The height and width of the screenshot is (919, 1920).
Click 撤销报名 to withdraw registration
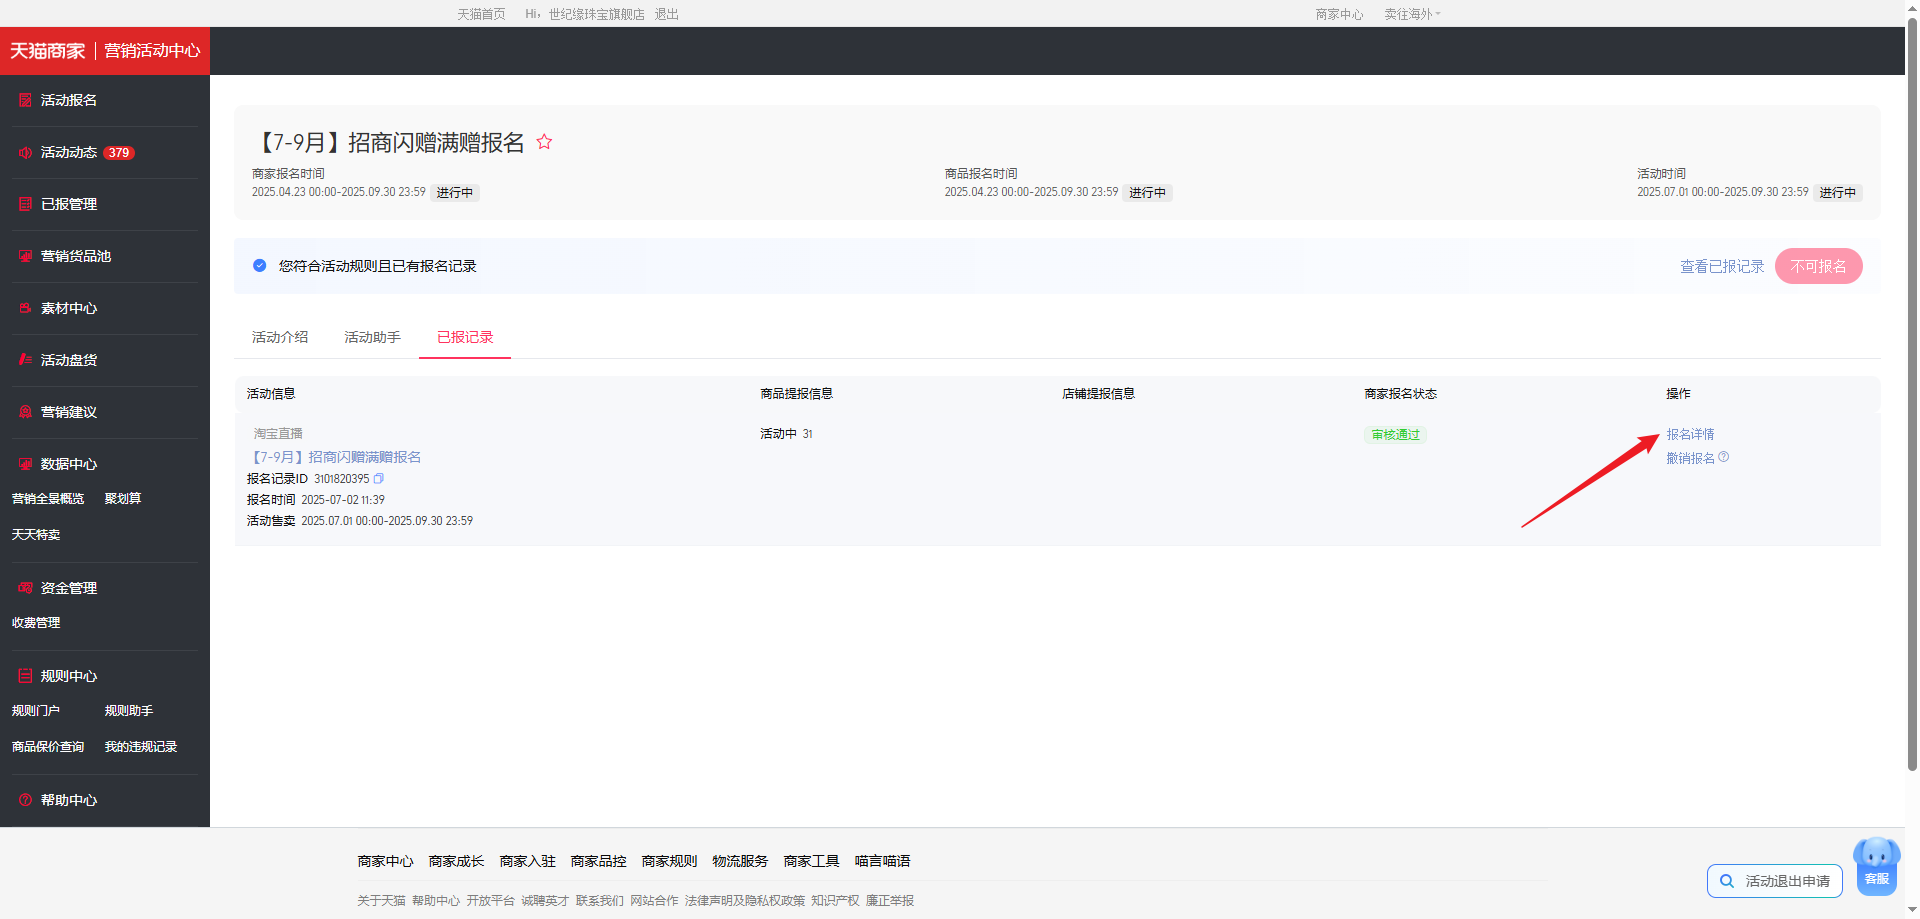(x=1690, y=458)
